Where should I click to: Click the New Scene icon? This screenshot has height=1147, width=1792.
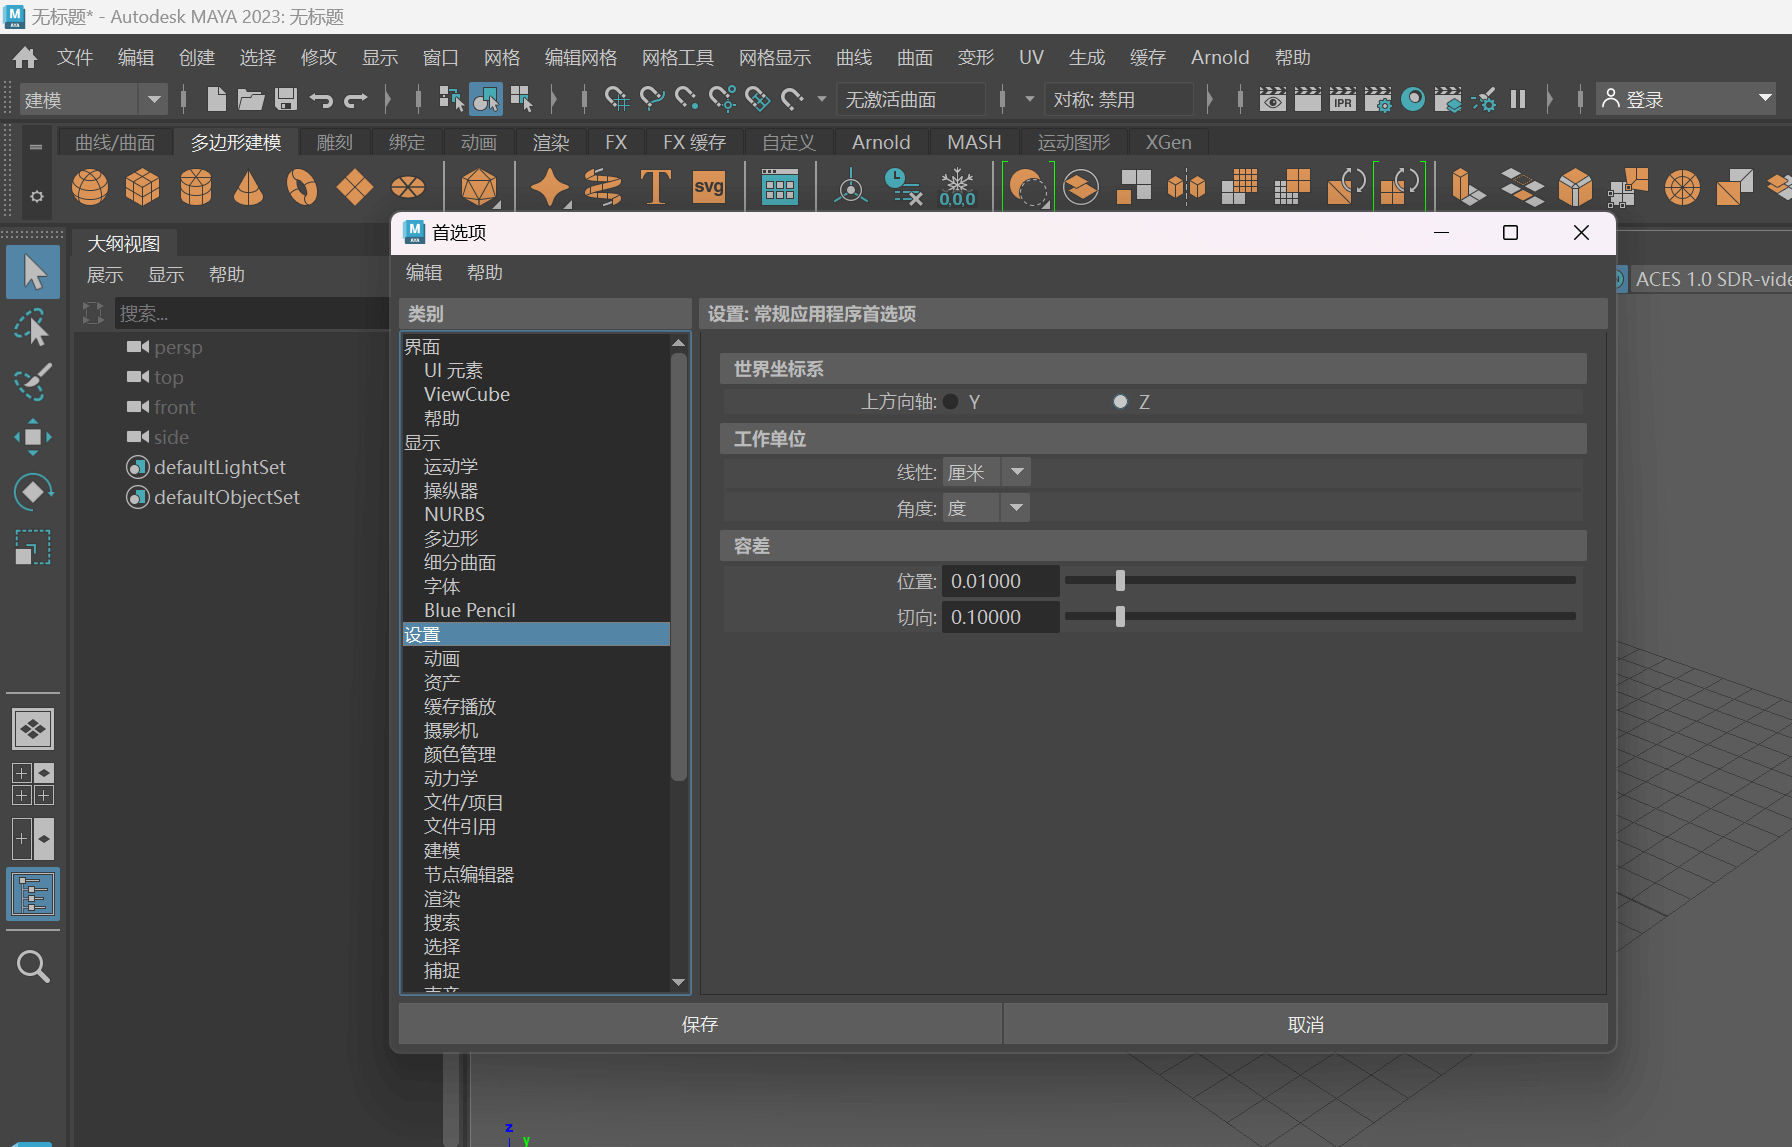(216, 99)
